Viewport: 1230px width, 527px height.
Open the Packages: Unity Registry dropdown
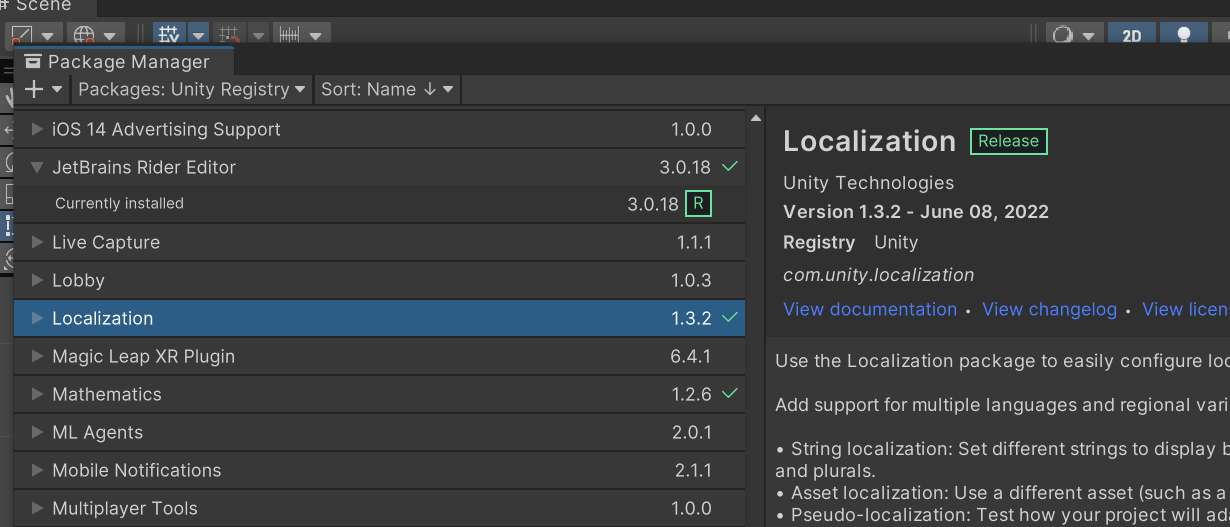[x=191, y=89]
